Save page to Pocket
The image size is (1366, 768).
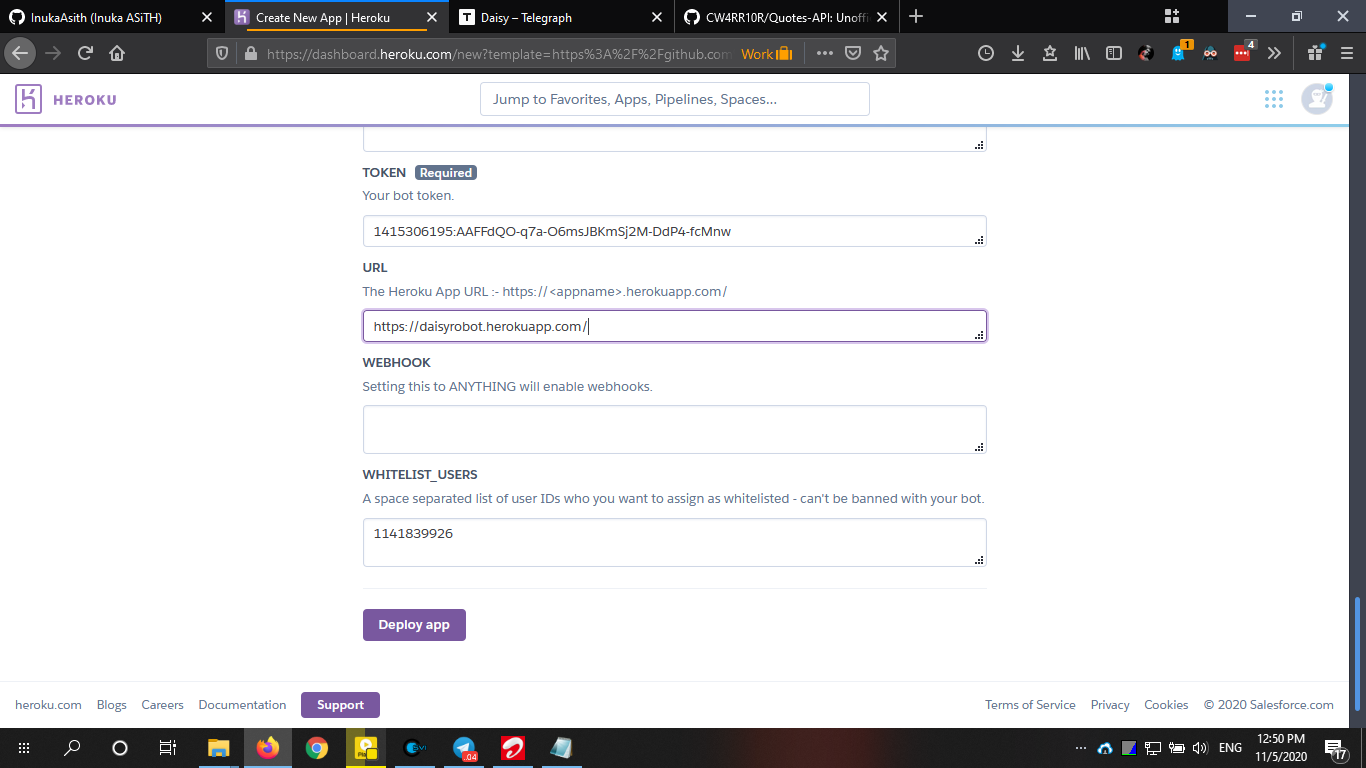[853, 54]
